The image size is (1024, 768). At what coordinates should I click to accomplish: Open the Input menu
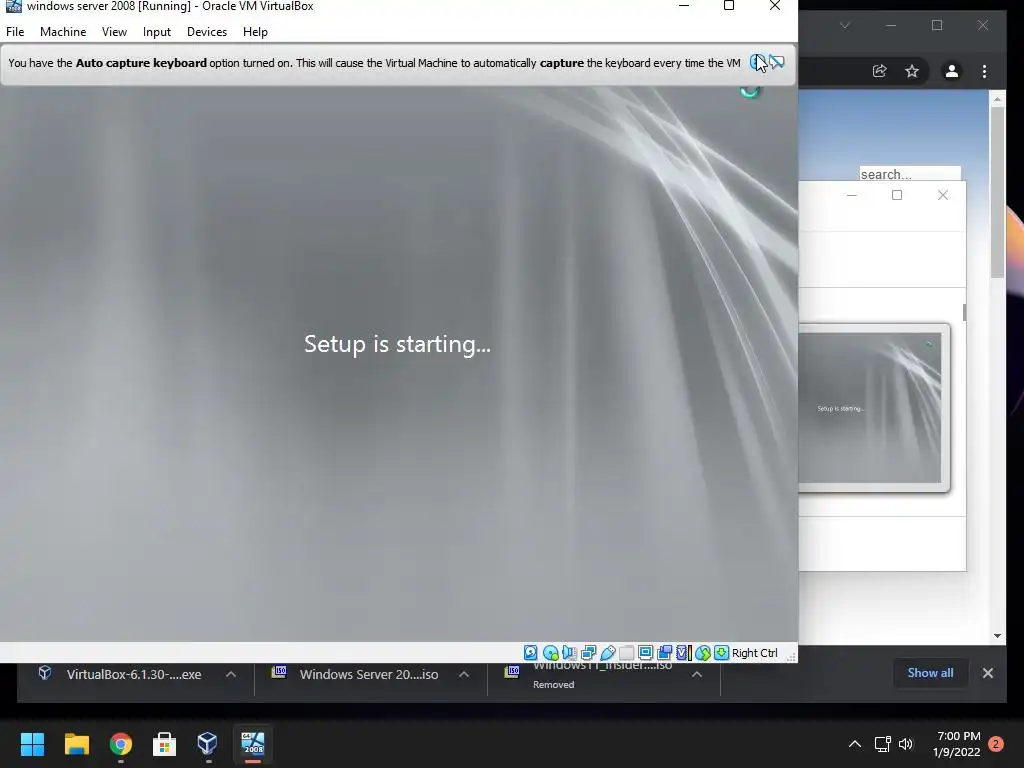[x=157, y=31]
